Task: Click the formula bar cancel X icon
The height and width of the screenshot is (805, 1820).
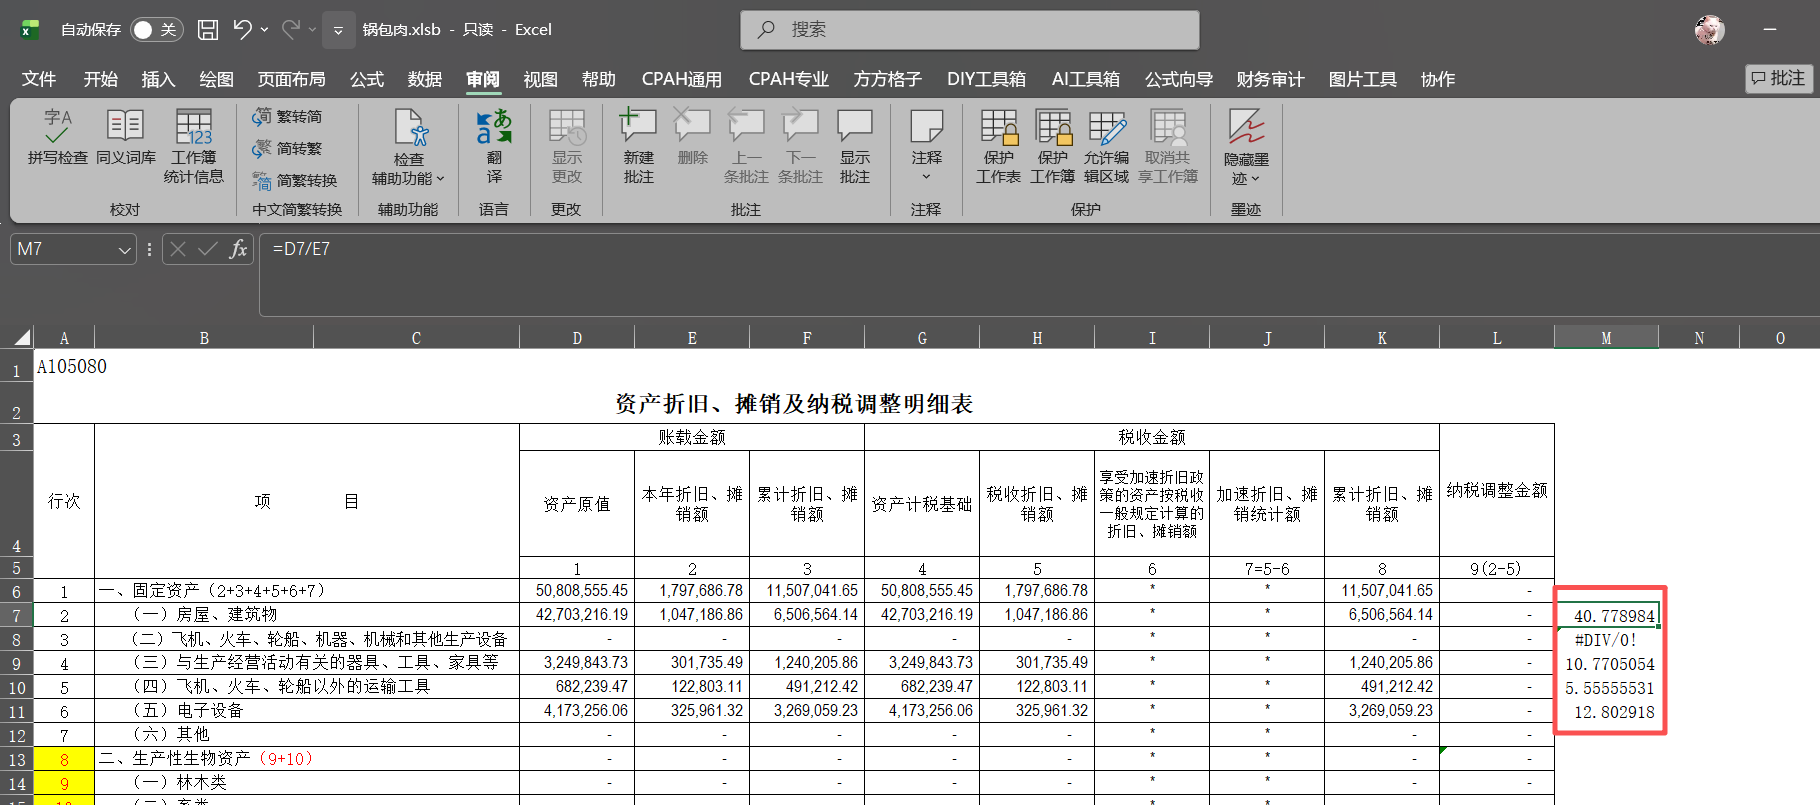Action: (178, 249)
